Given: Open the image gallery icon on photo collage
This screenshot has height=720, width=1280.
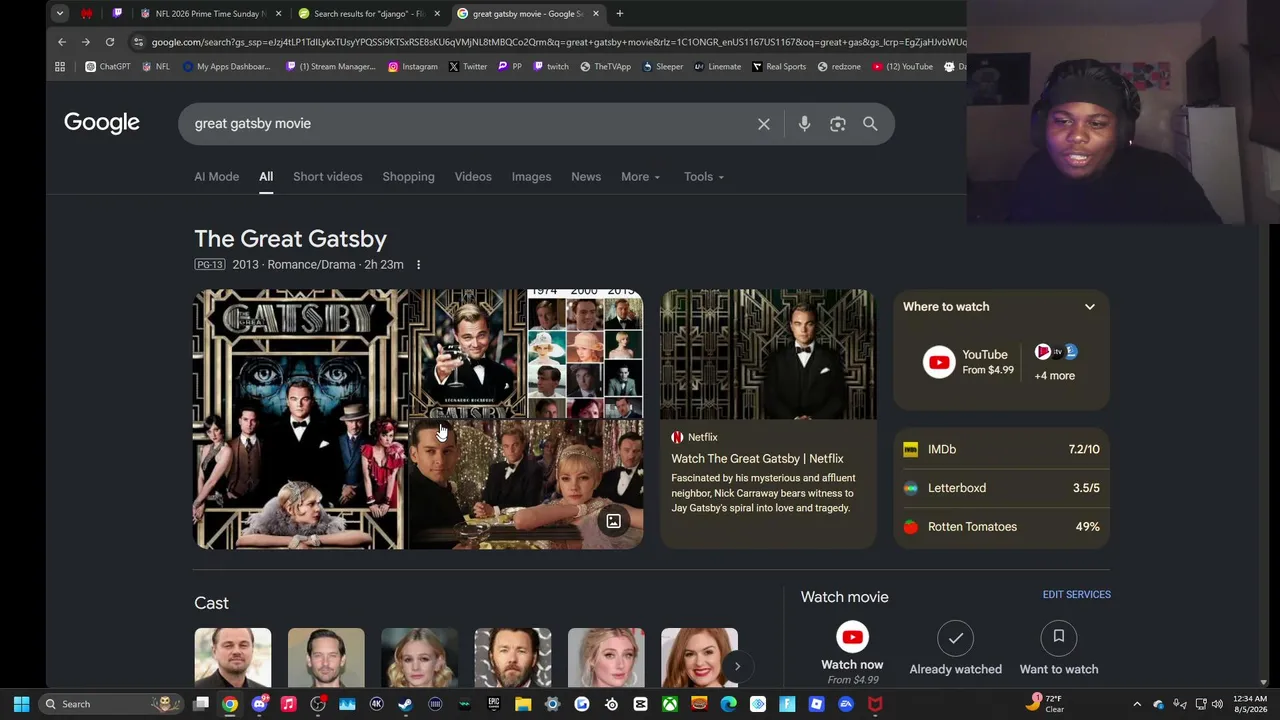Looking at the screenshot, I should coord(614,521).
